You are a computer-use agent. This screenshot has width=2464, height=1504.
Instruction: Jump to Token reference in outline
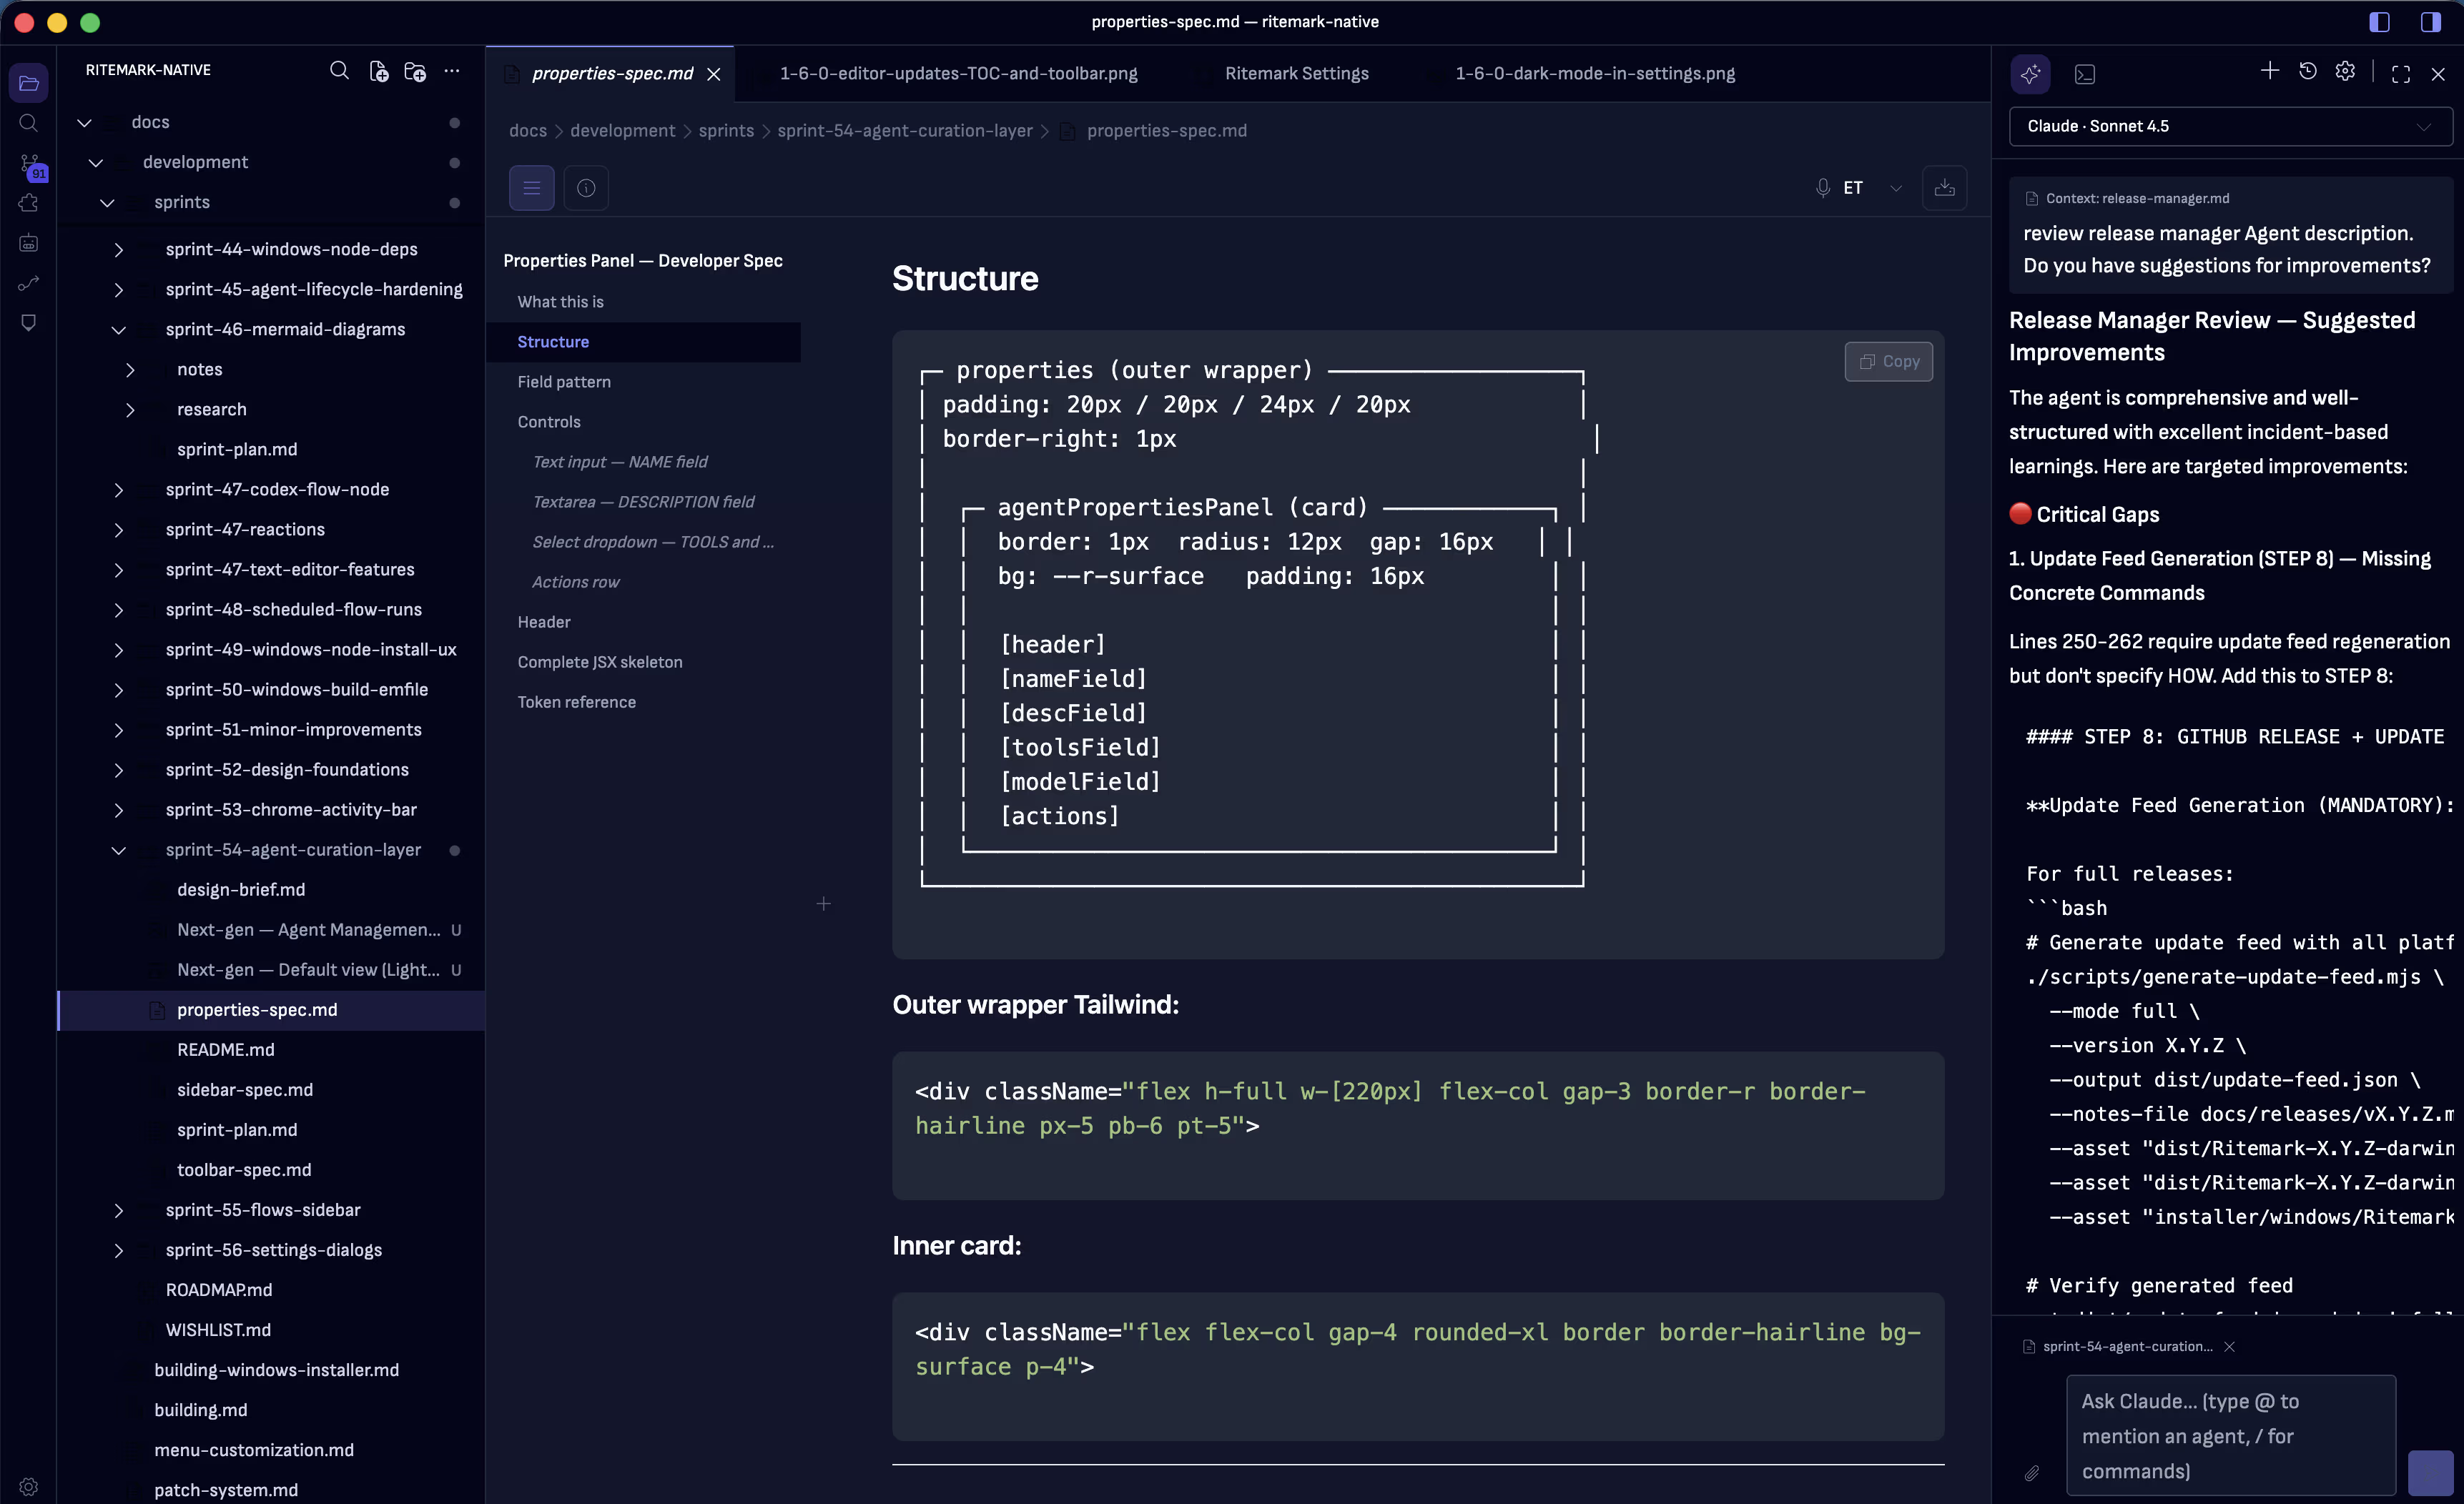click(x=576, y=702)
